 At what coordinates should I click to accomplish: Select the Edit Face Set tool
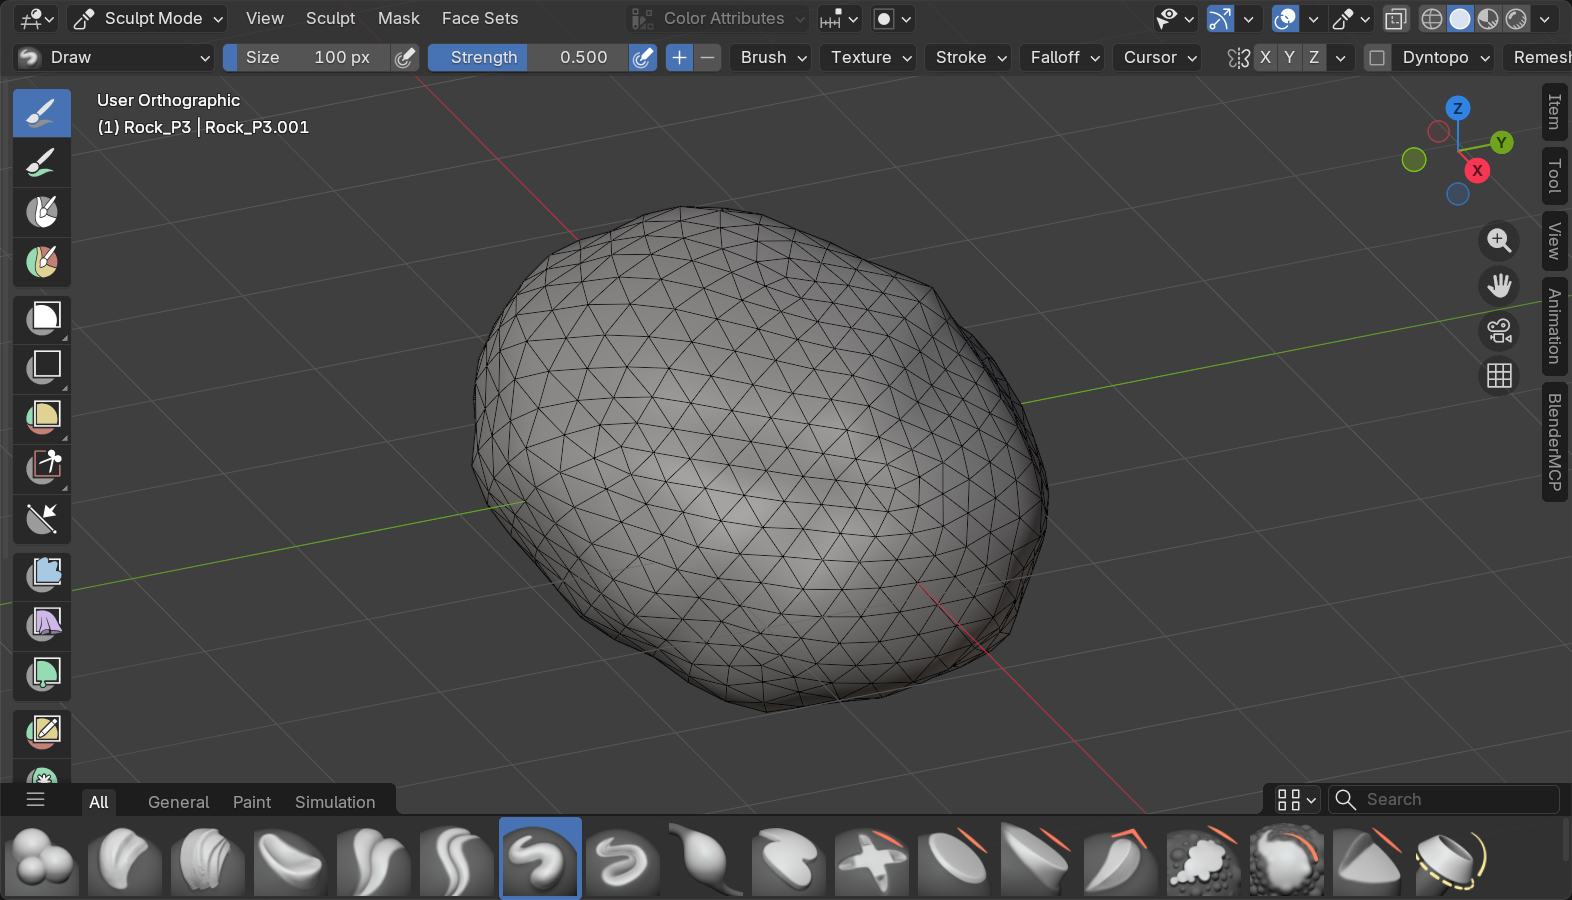click(x=42, y=732)
